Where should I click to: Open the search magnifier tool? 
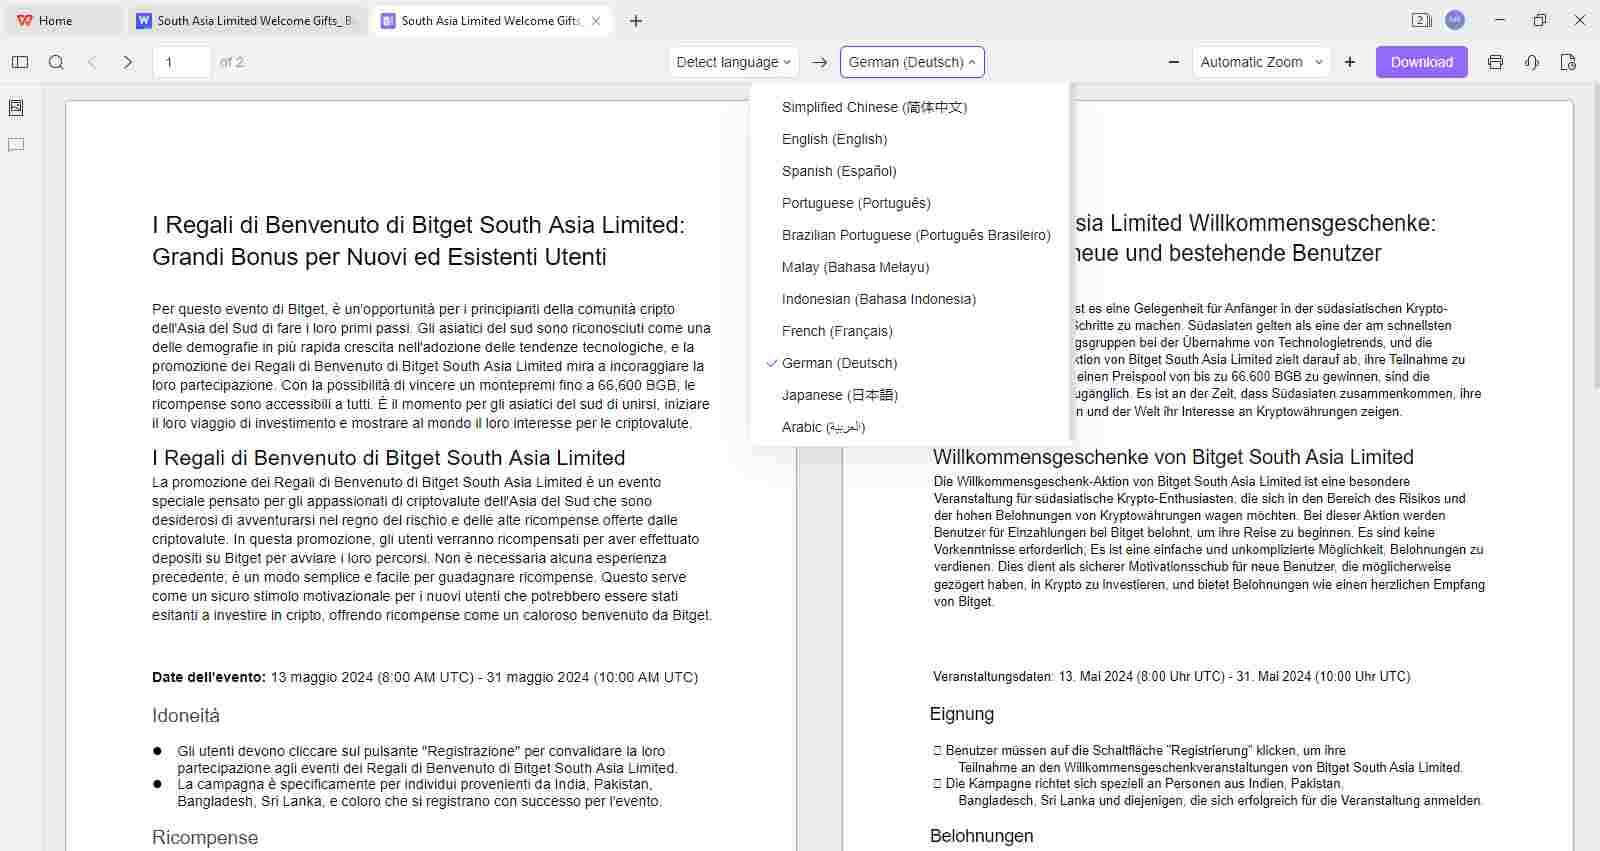56,62
